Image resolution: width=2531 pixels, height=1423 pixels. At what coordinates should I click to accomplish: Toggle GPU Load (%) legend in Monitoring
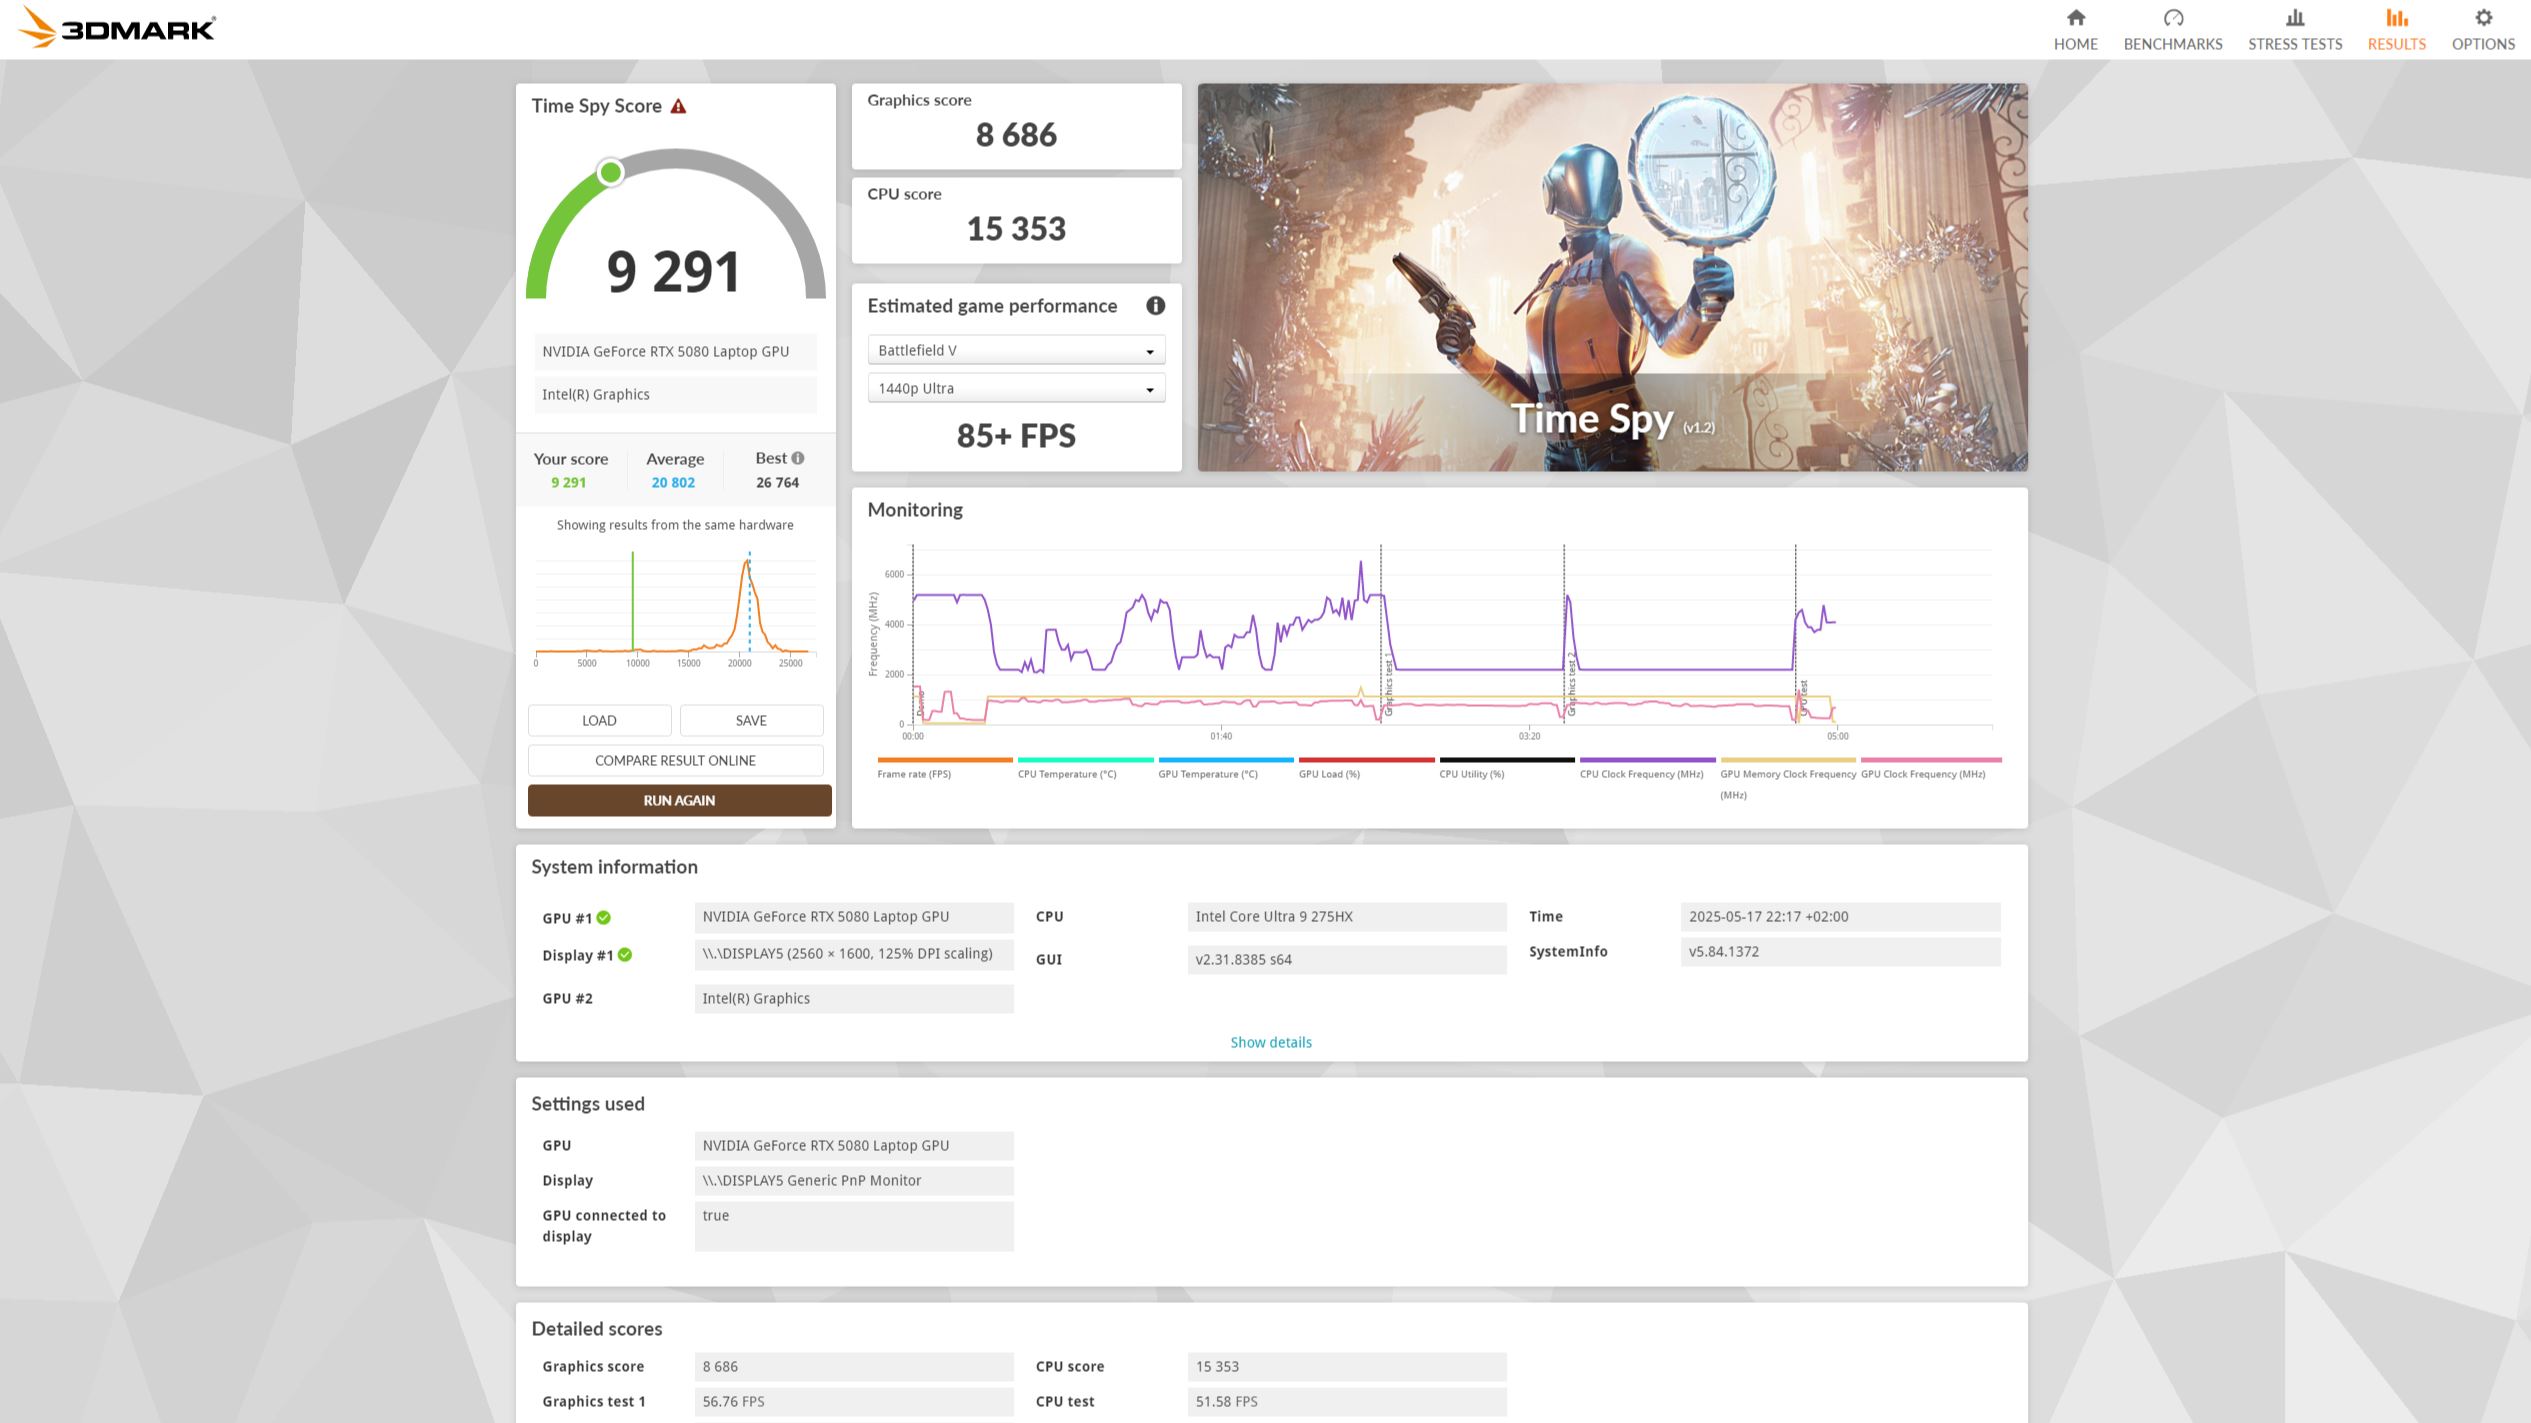point(1366,767)
